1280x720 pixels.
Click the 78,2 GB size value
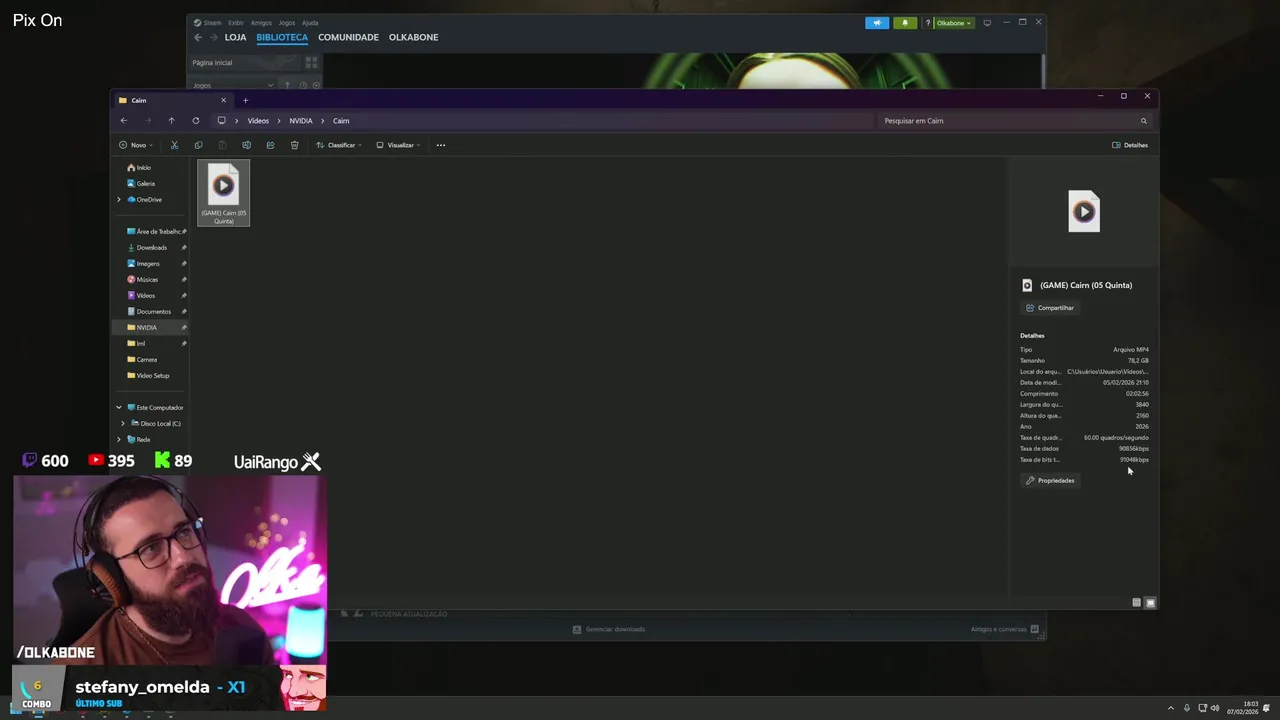point(1138,361)
